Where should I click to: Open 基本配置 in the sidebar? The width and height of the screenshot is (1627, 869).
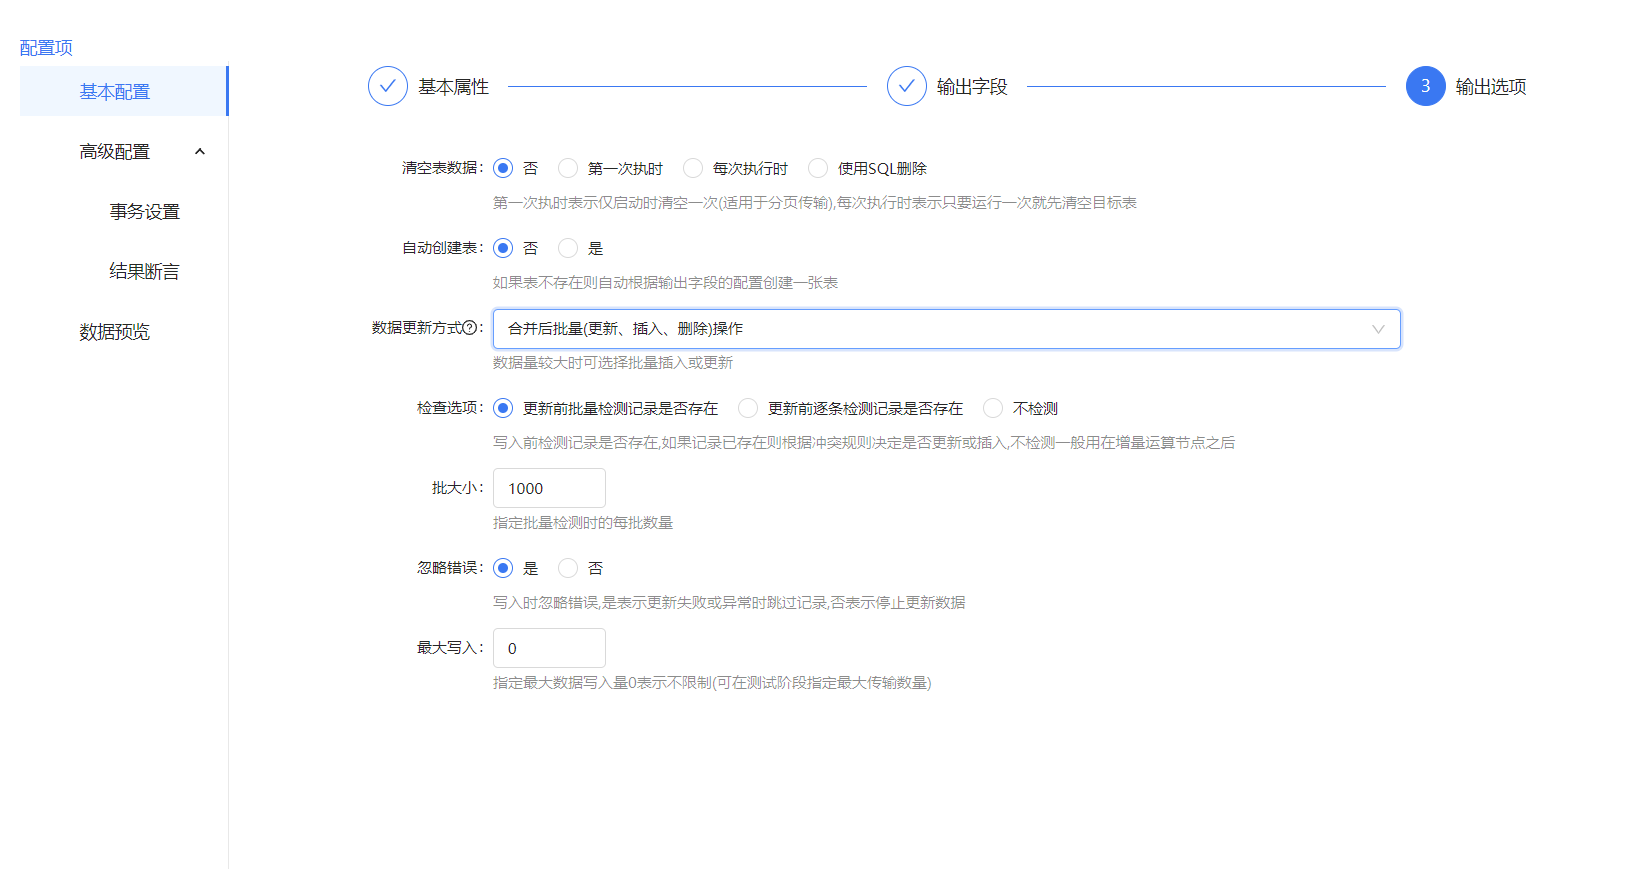[x=124, y=91]
